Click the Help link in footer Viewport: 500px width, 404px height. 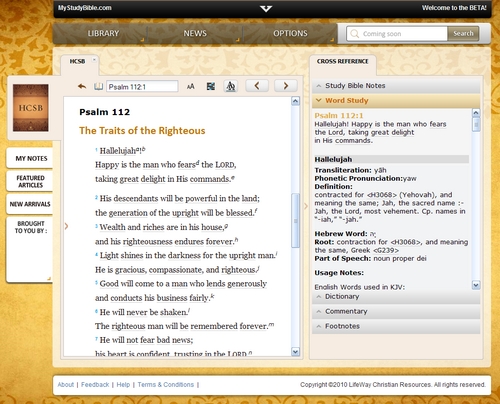[123, 385]
